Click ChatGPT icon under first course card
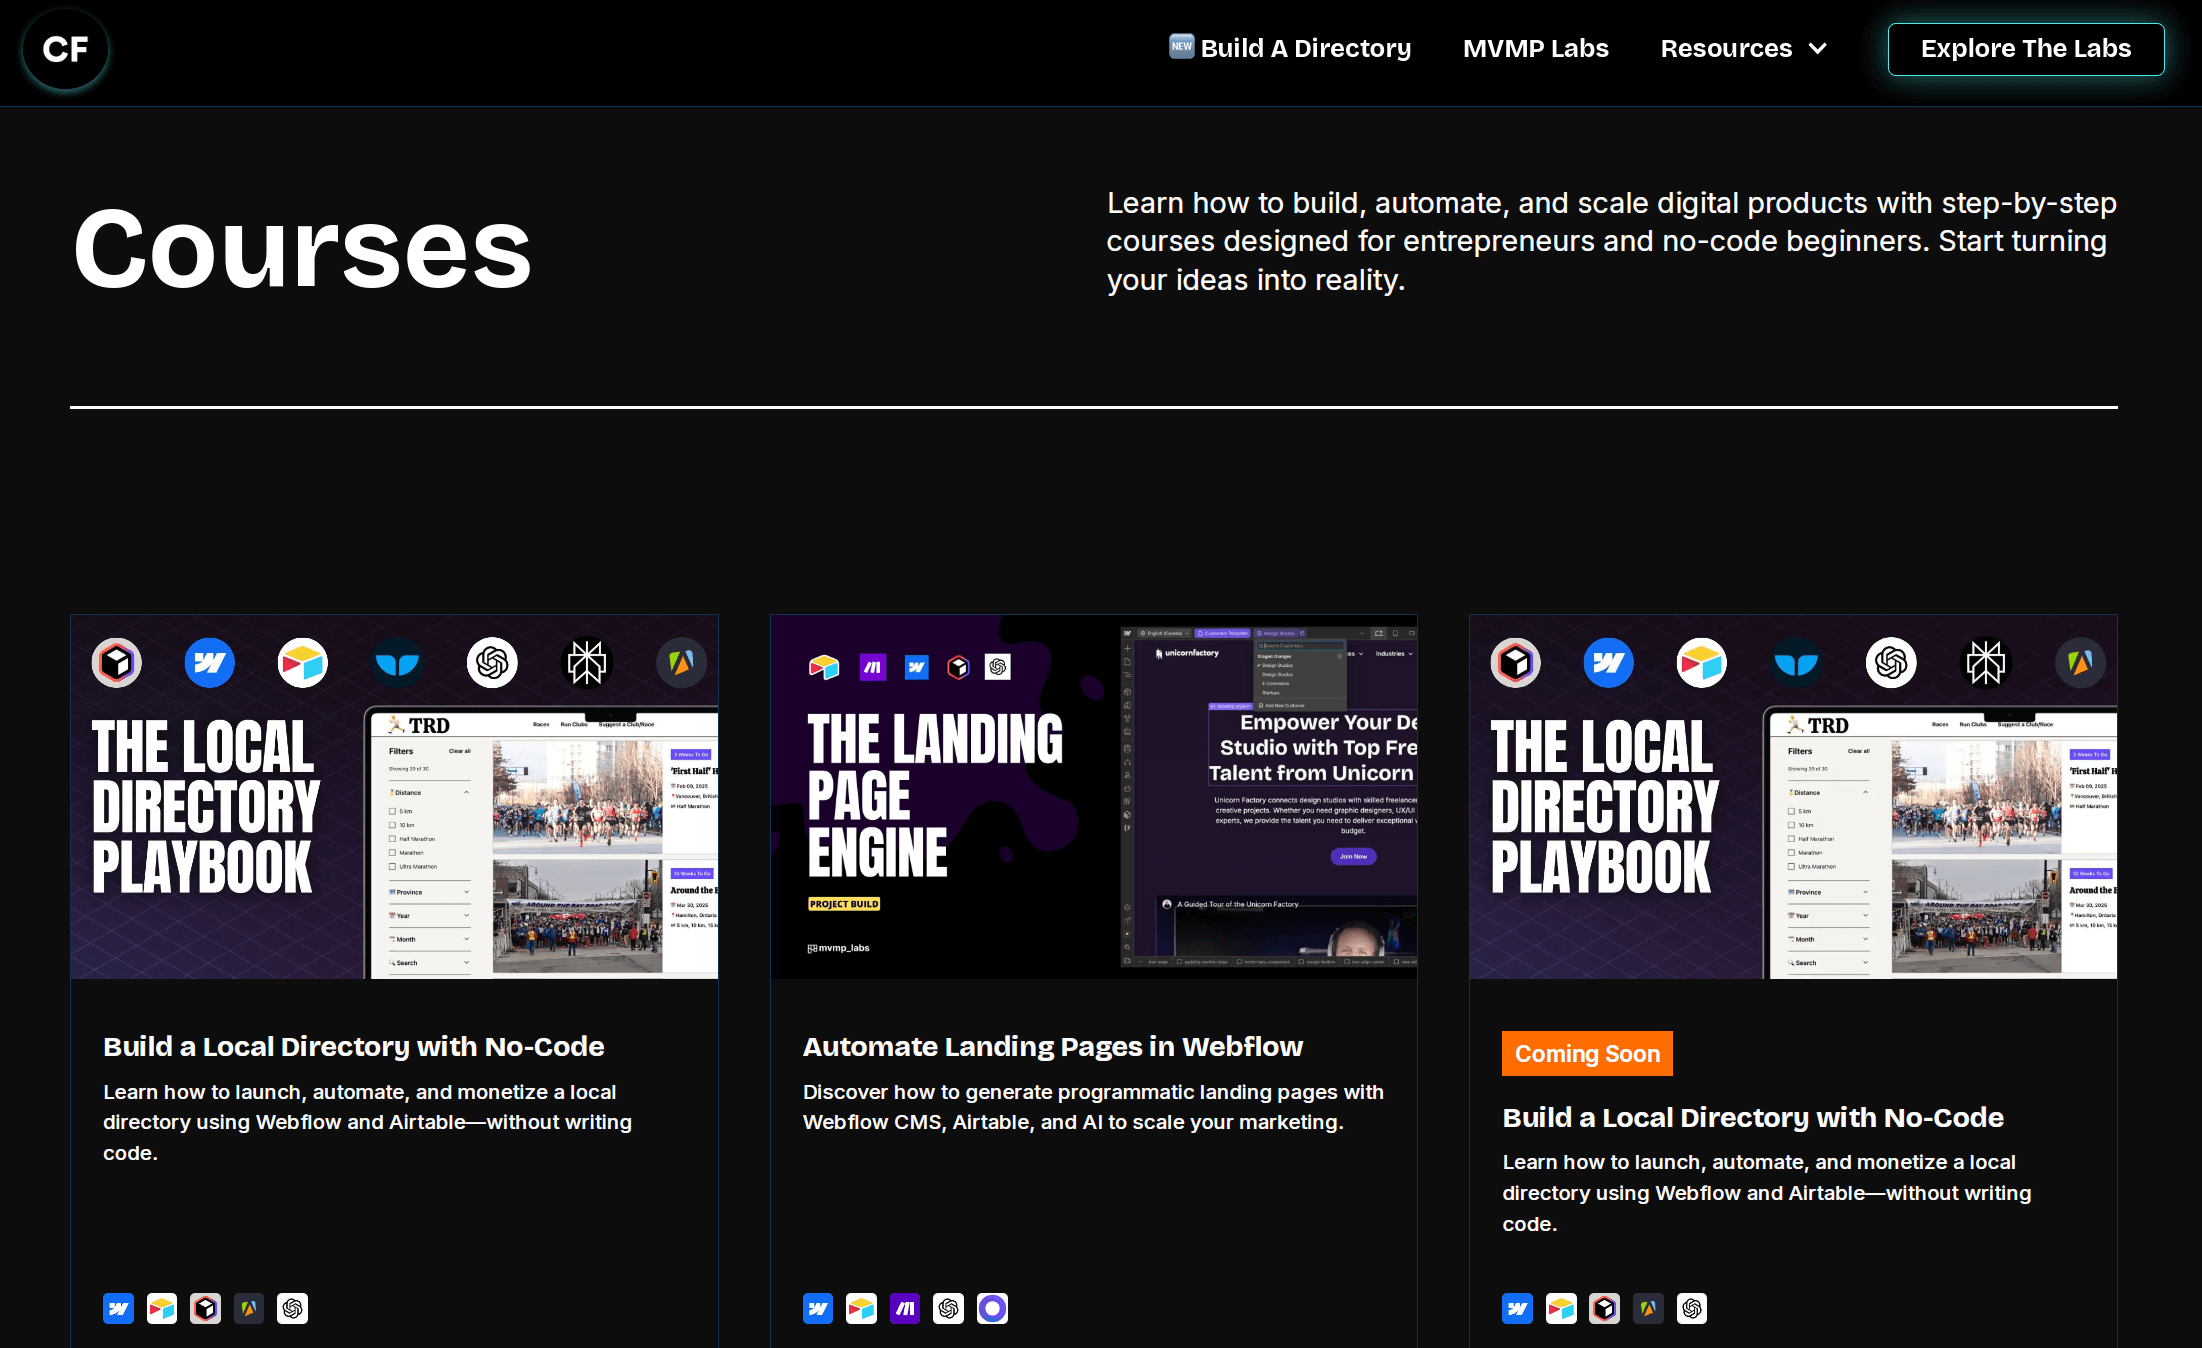2202x1348 pixels. click(292, 1308)
